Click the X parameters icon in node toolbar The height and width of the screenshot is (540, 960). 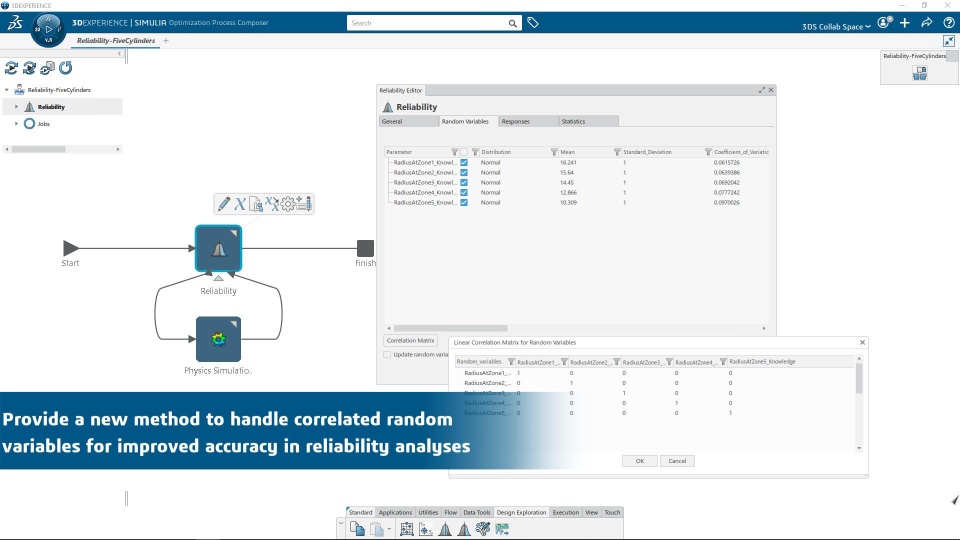click(x=240, y=204)
